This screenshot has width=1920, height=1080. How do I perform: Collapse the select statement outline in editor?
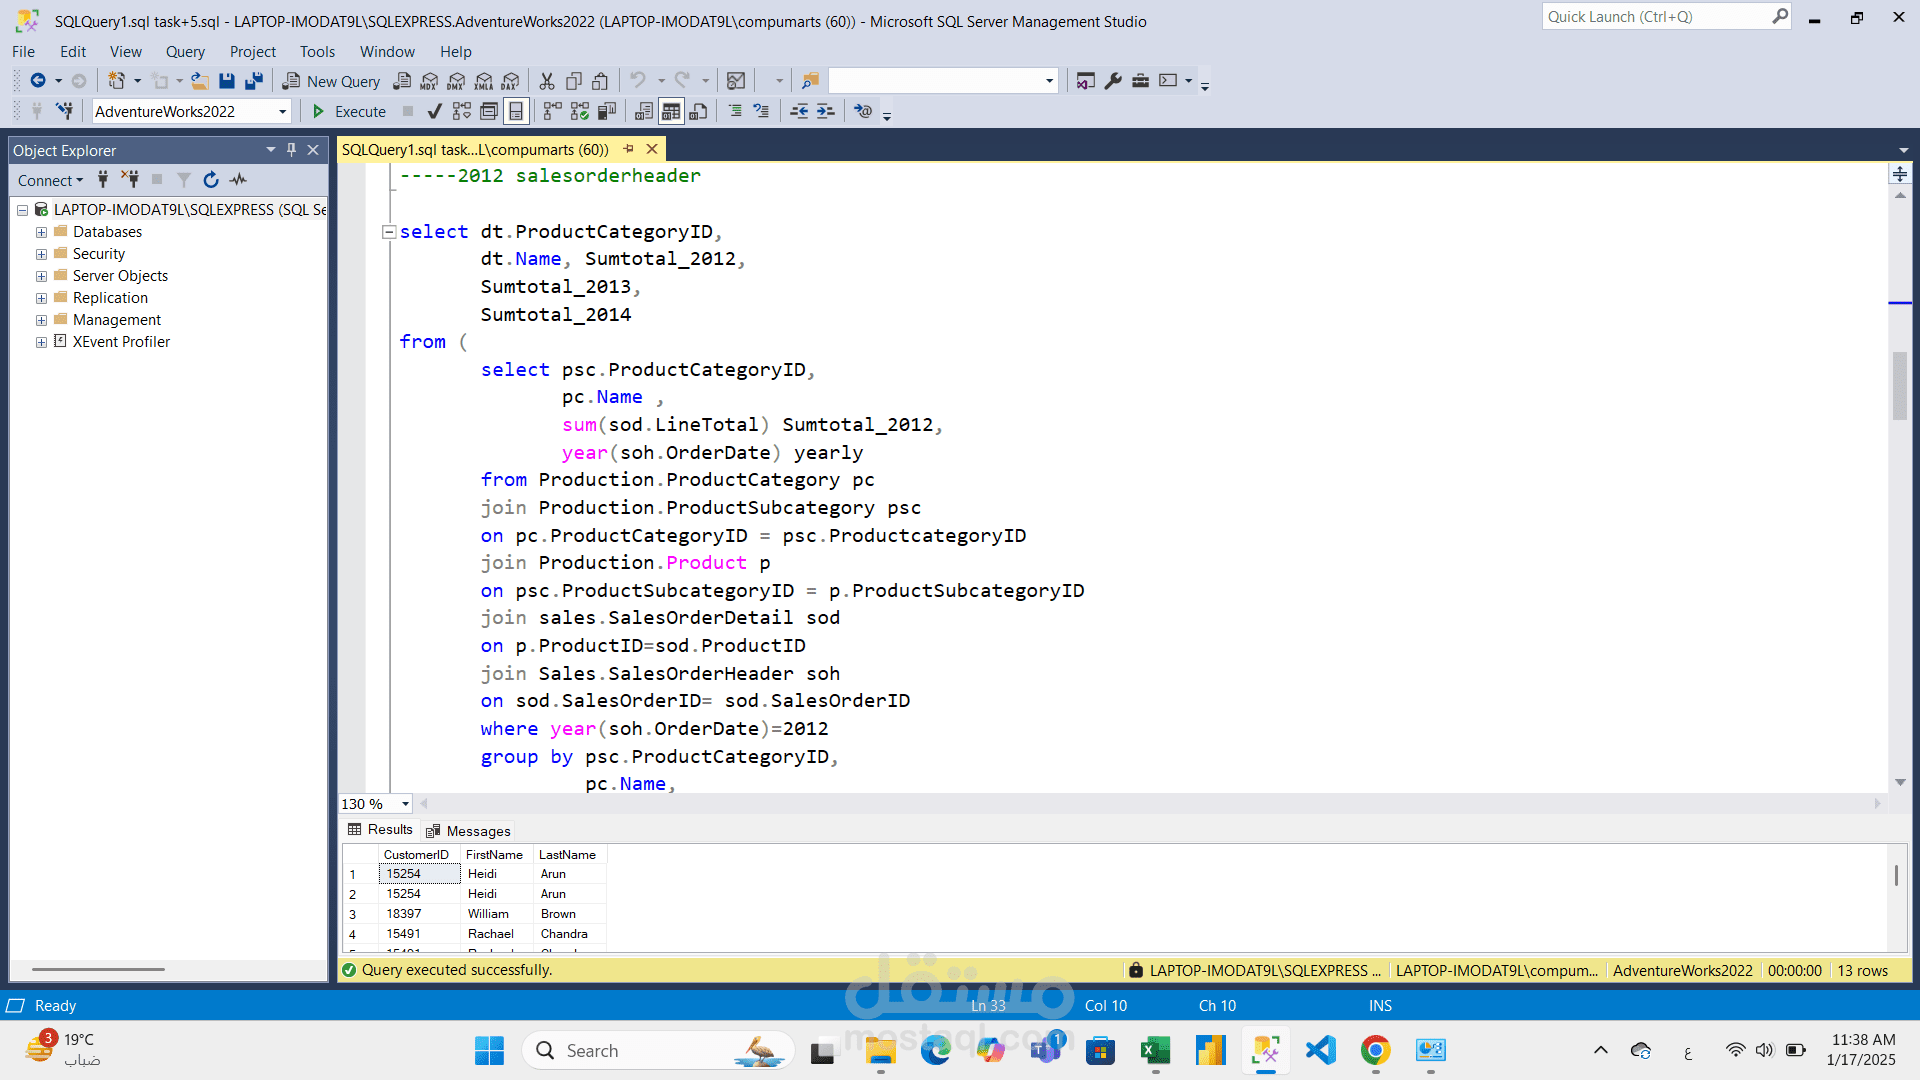388,232
